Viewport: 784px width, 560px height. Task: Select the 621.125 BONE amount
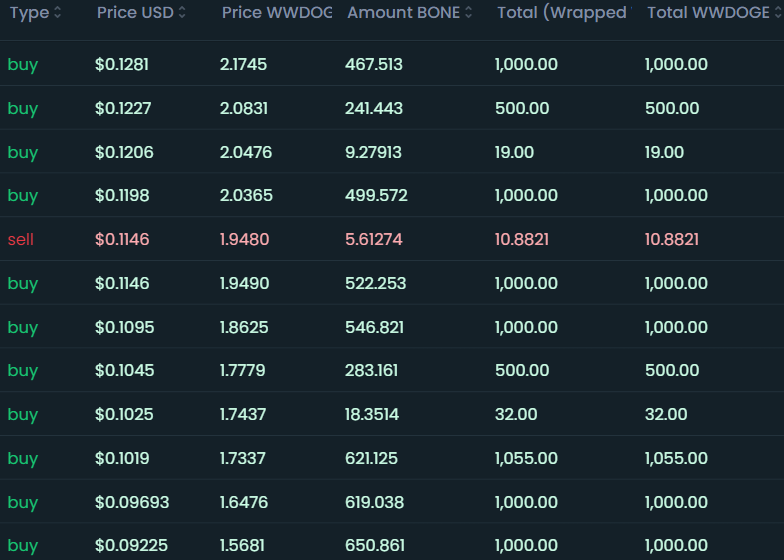(x=372, y=458)
